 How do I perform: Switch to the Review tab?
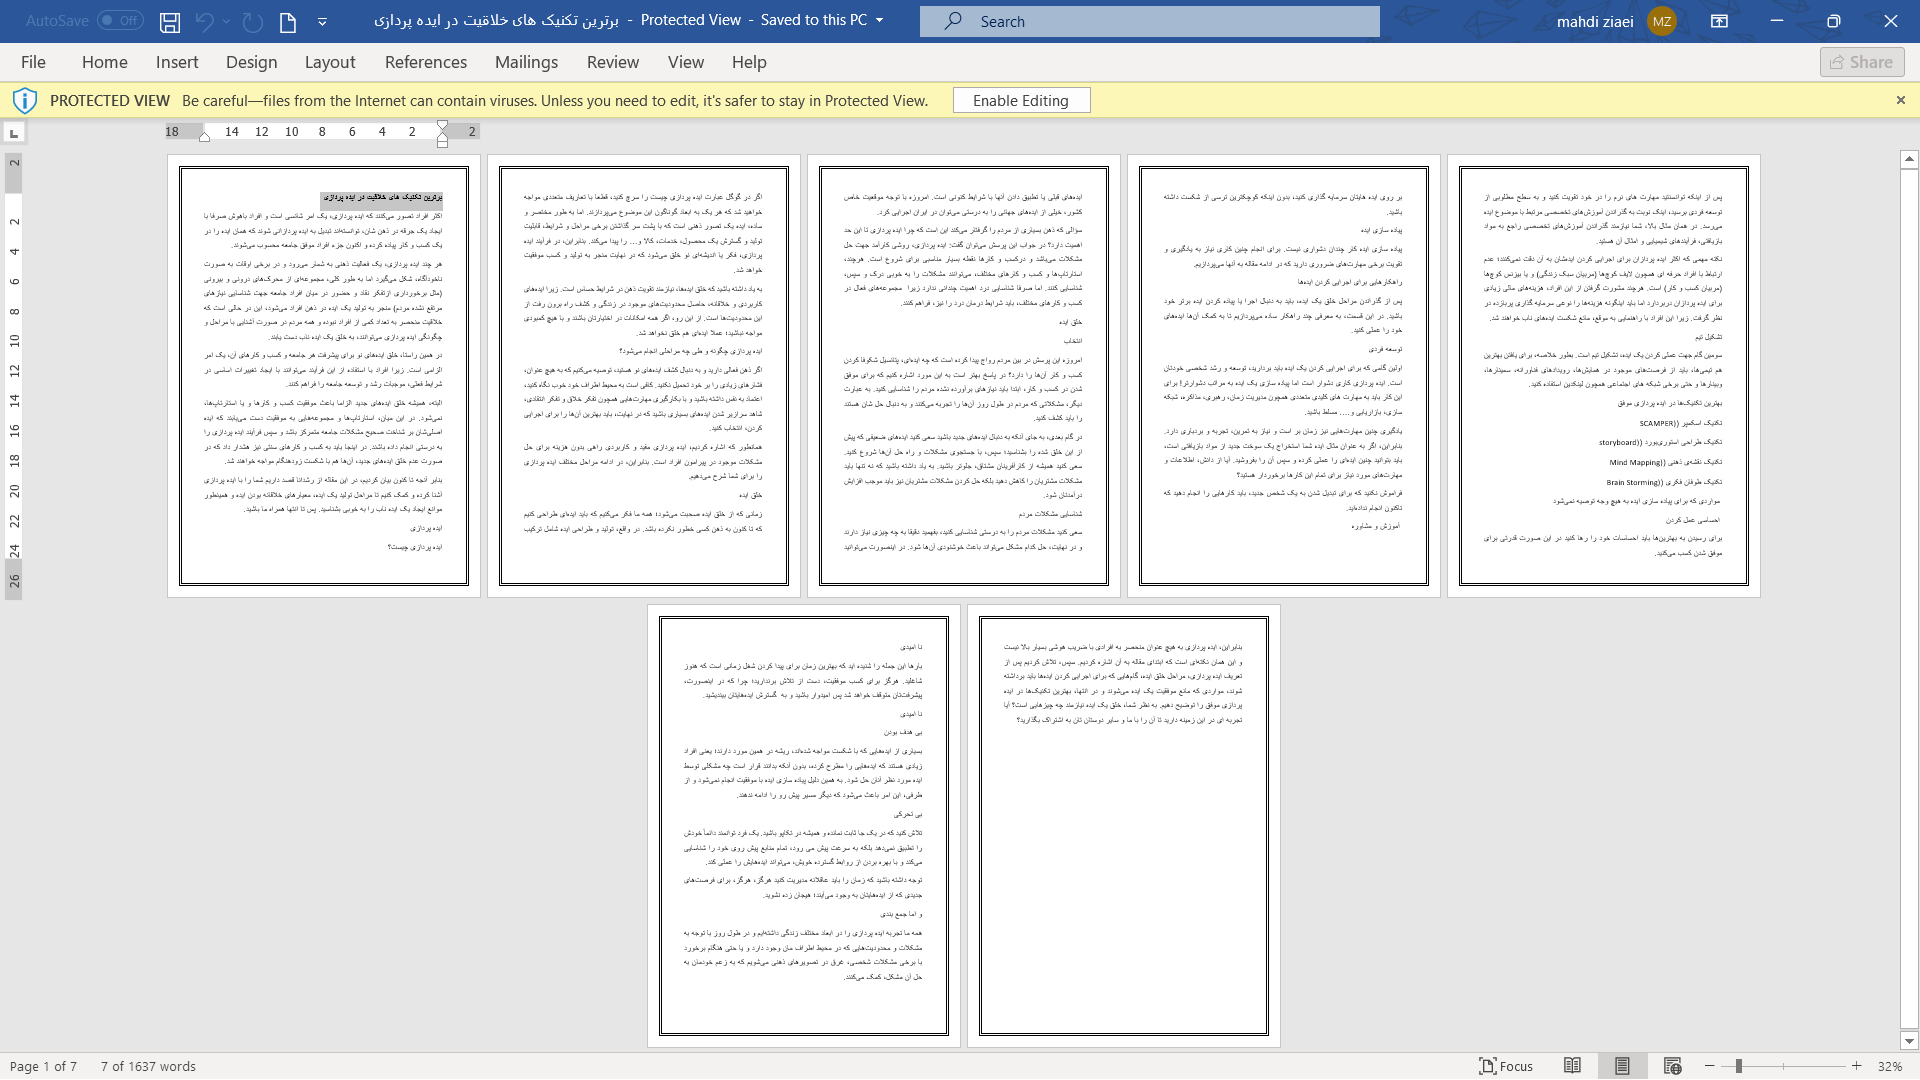point(613,62)
